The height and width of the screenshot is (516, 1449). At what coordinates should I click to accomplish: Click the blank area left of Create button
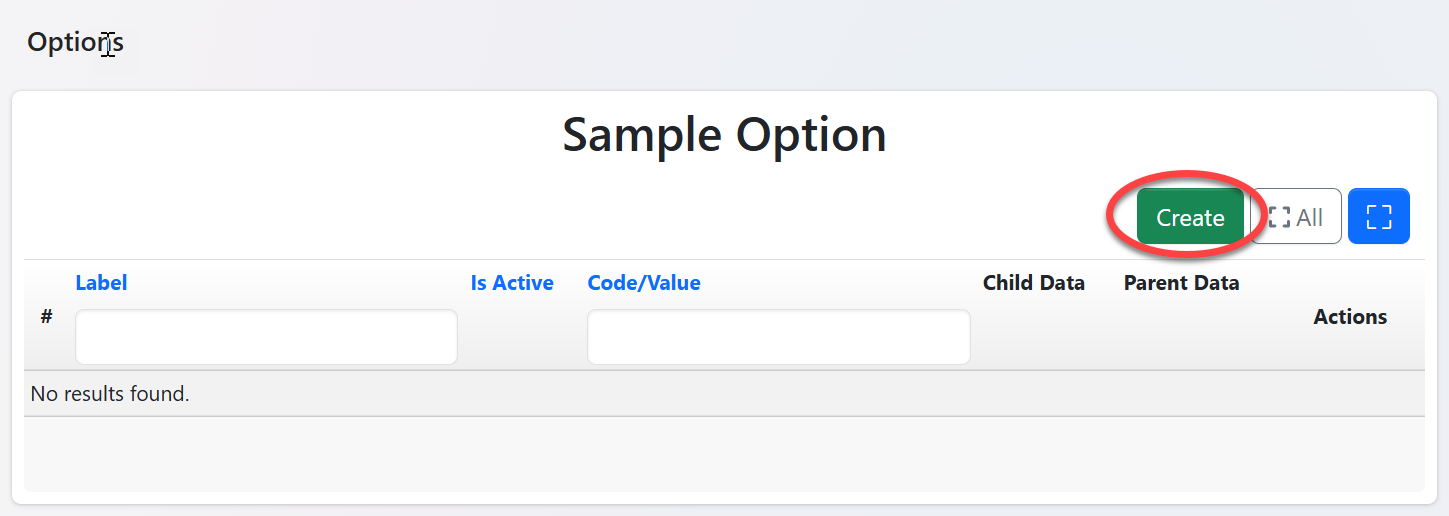tap(600, 217)
